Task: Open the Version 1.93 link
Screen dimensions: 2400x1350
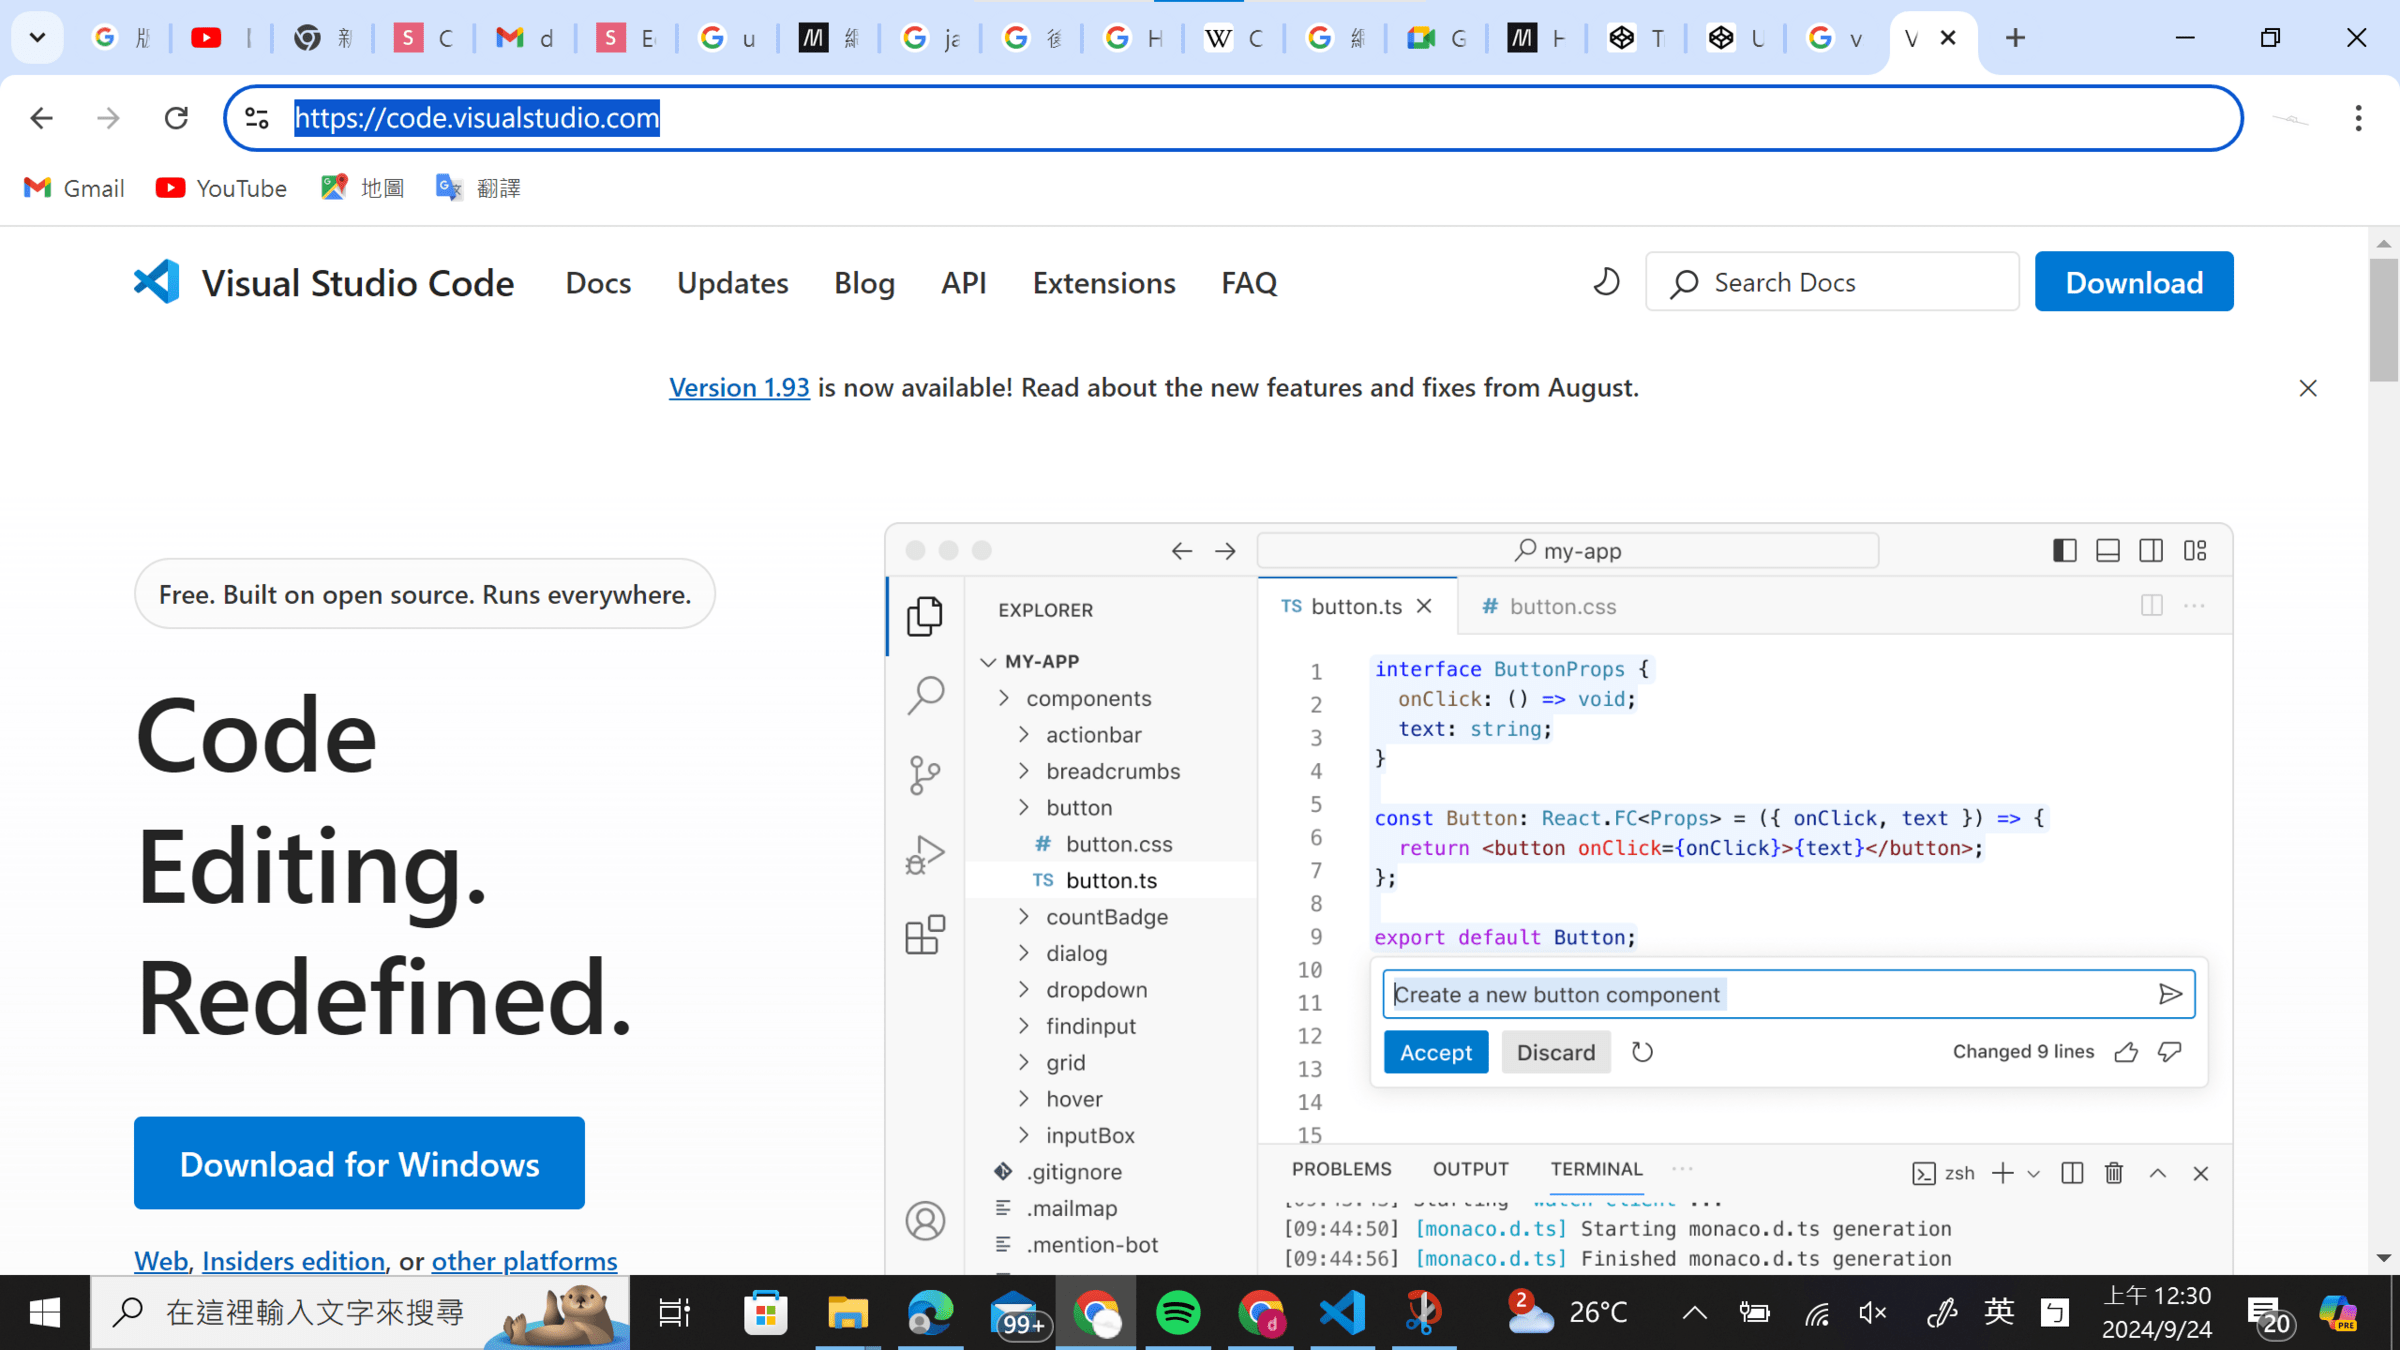Action: [x=739, y=388]
